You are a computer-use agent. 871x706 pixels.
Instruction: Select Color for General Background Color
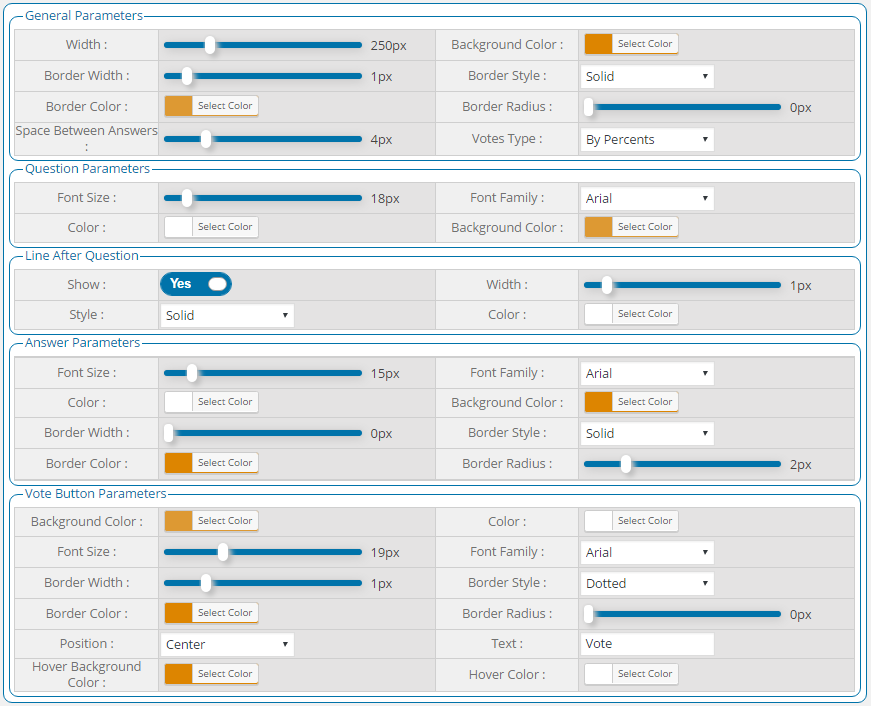631,44
